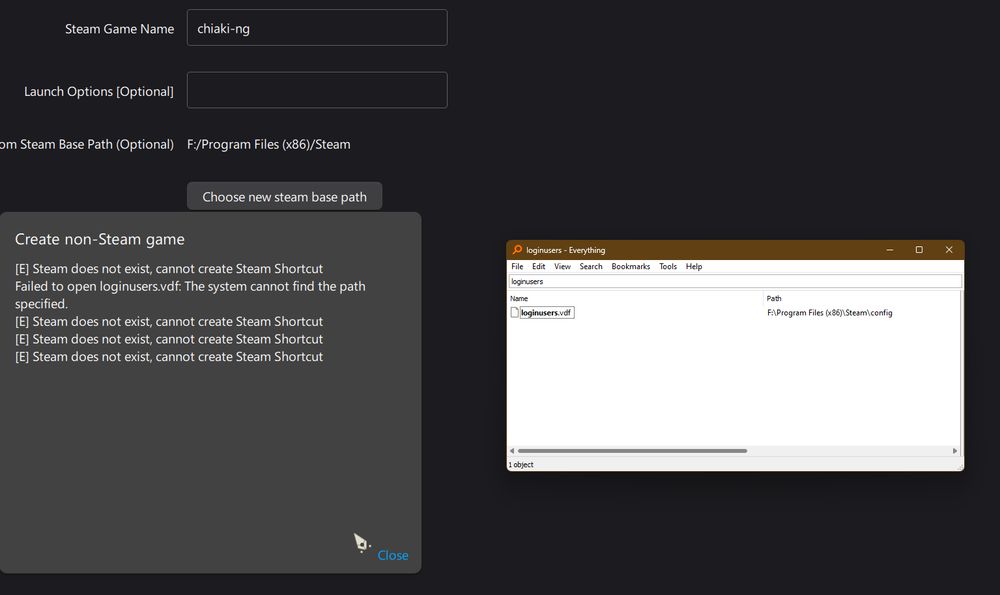Click the Launch Options input field
This screenshot has width=1000, height=595.
317,90
